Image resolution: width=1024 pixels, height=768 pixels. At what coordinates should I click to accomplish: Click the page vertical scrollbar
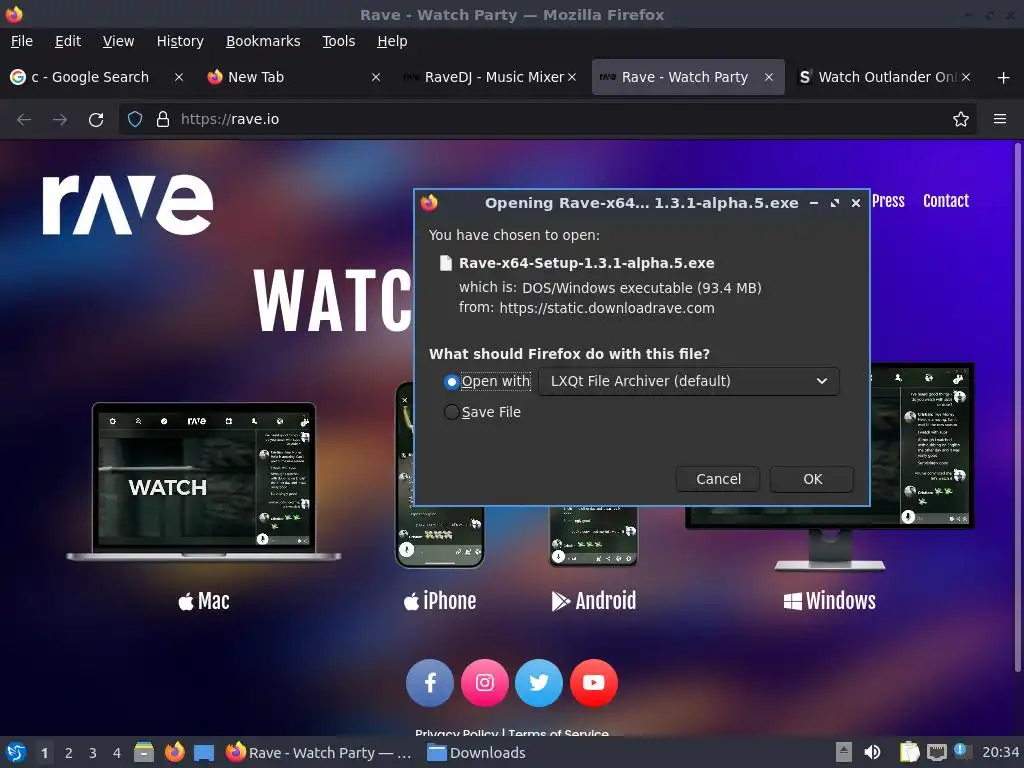[1017, 408]
